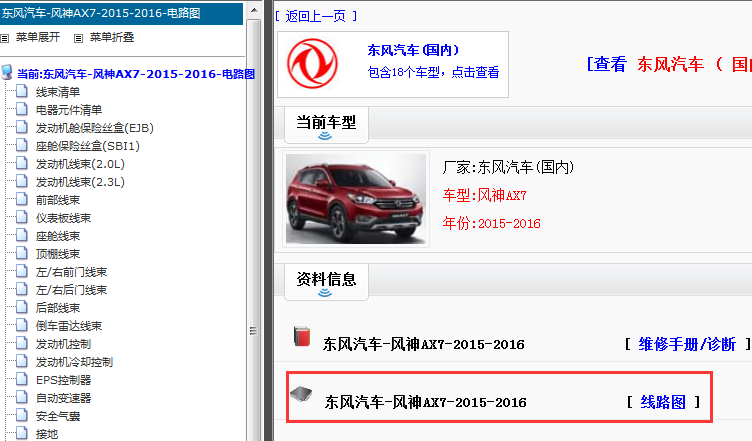
Task: Open 东风汽车(国内) brand link
Action: (413, 50)
